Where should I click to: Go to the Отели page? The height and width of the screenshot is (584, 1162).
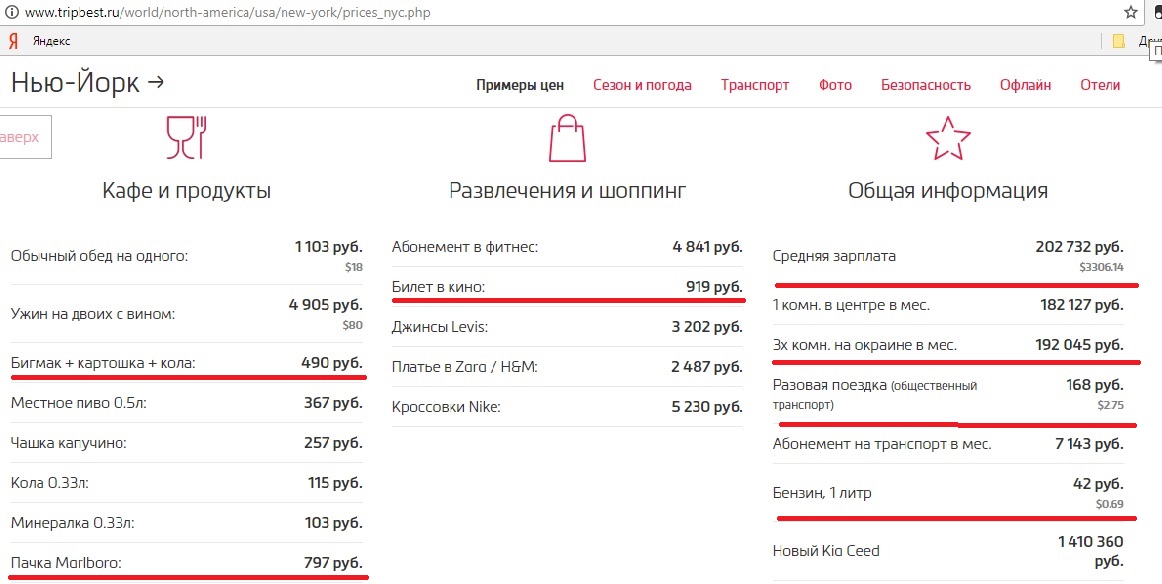1100,85
